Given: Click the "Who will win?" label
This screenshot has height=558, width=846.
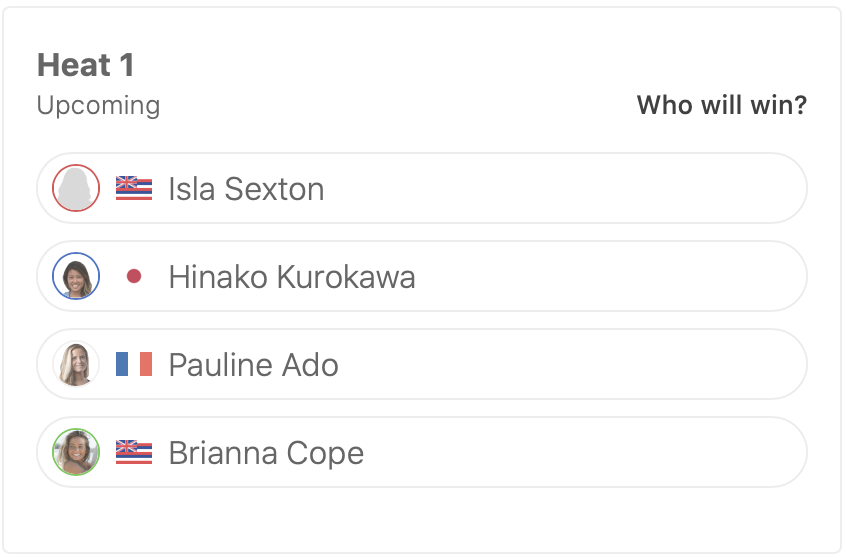Looking at the screenshot, I should [721, 105].
